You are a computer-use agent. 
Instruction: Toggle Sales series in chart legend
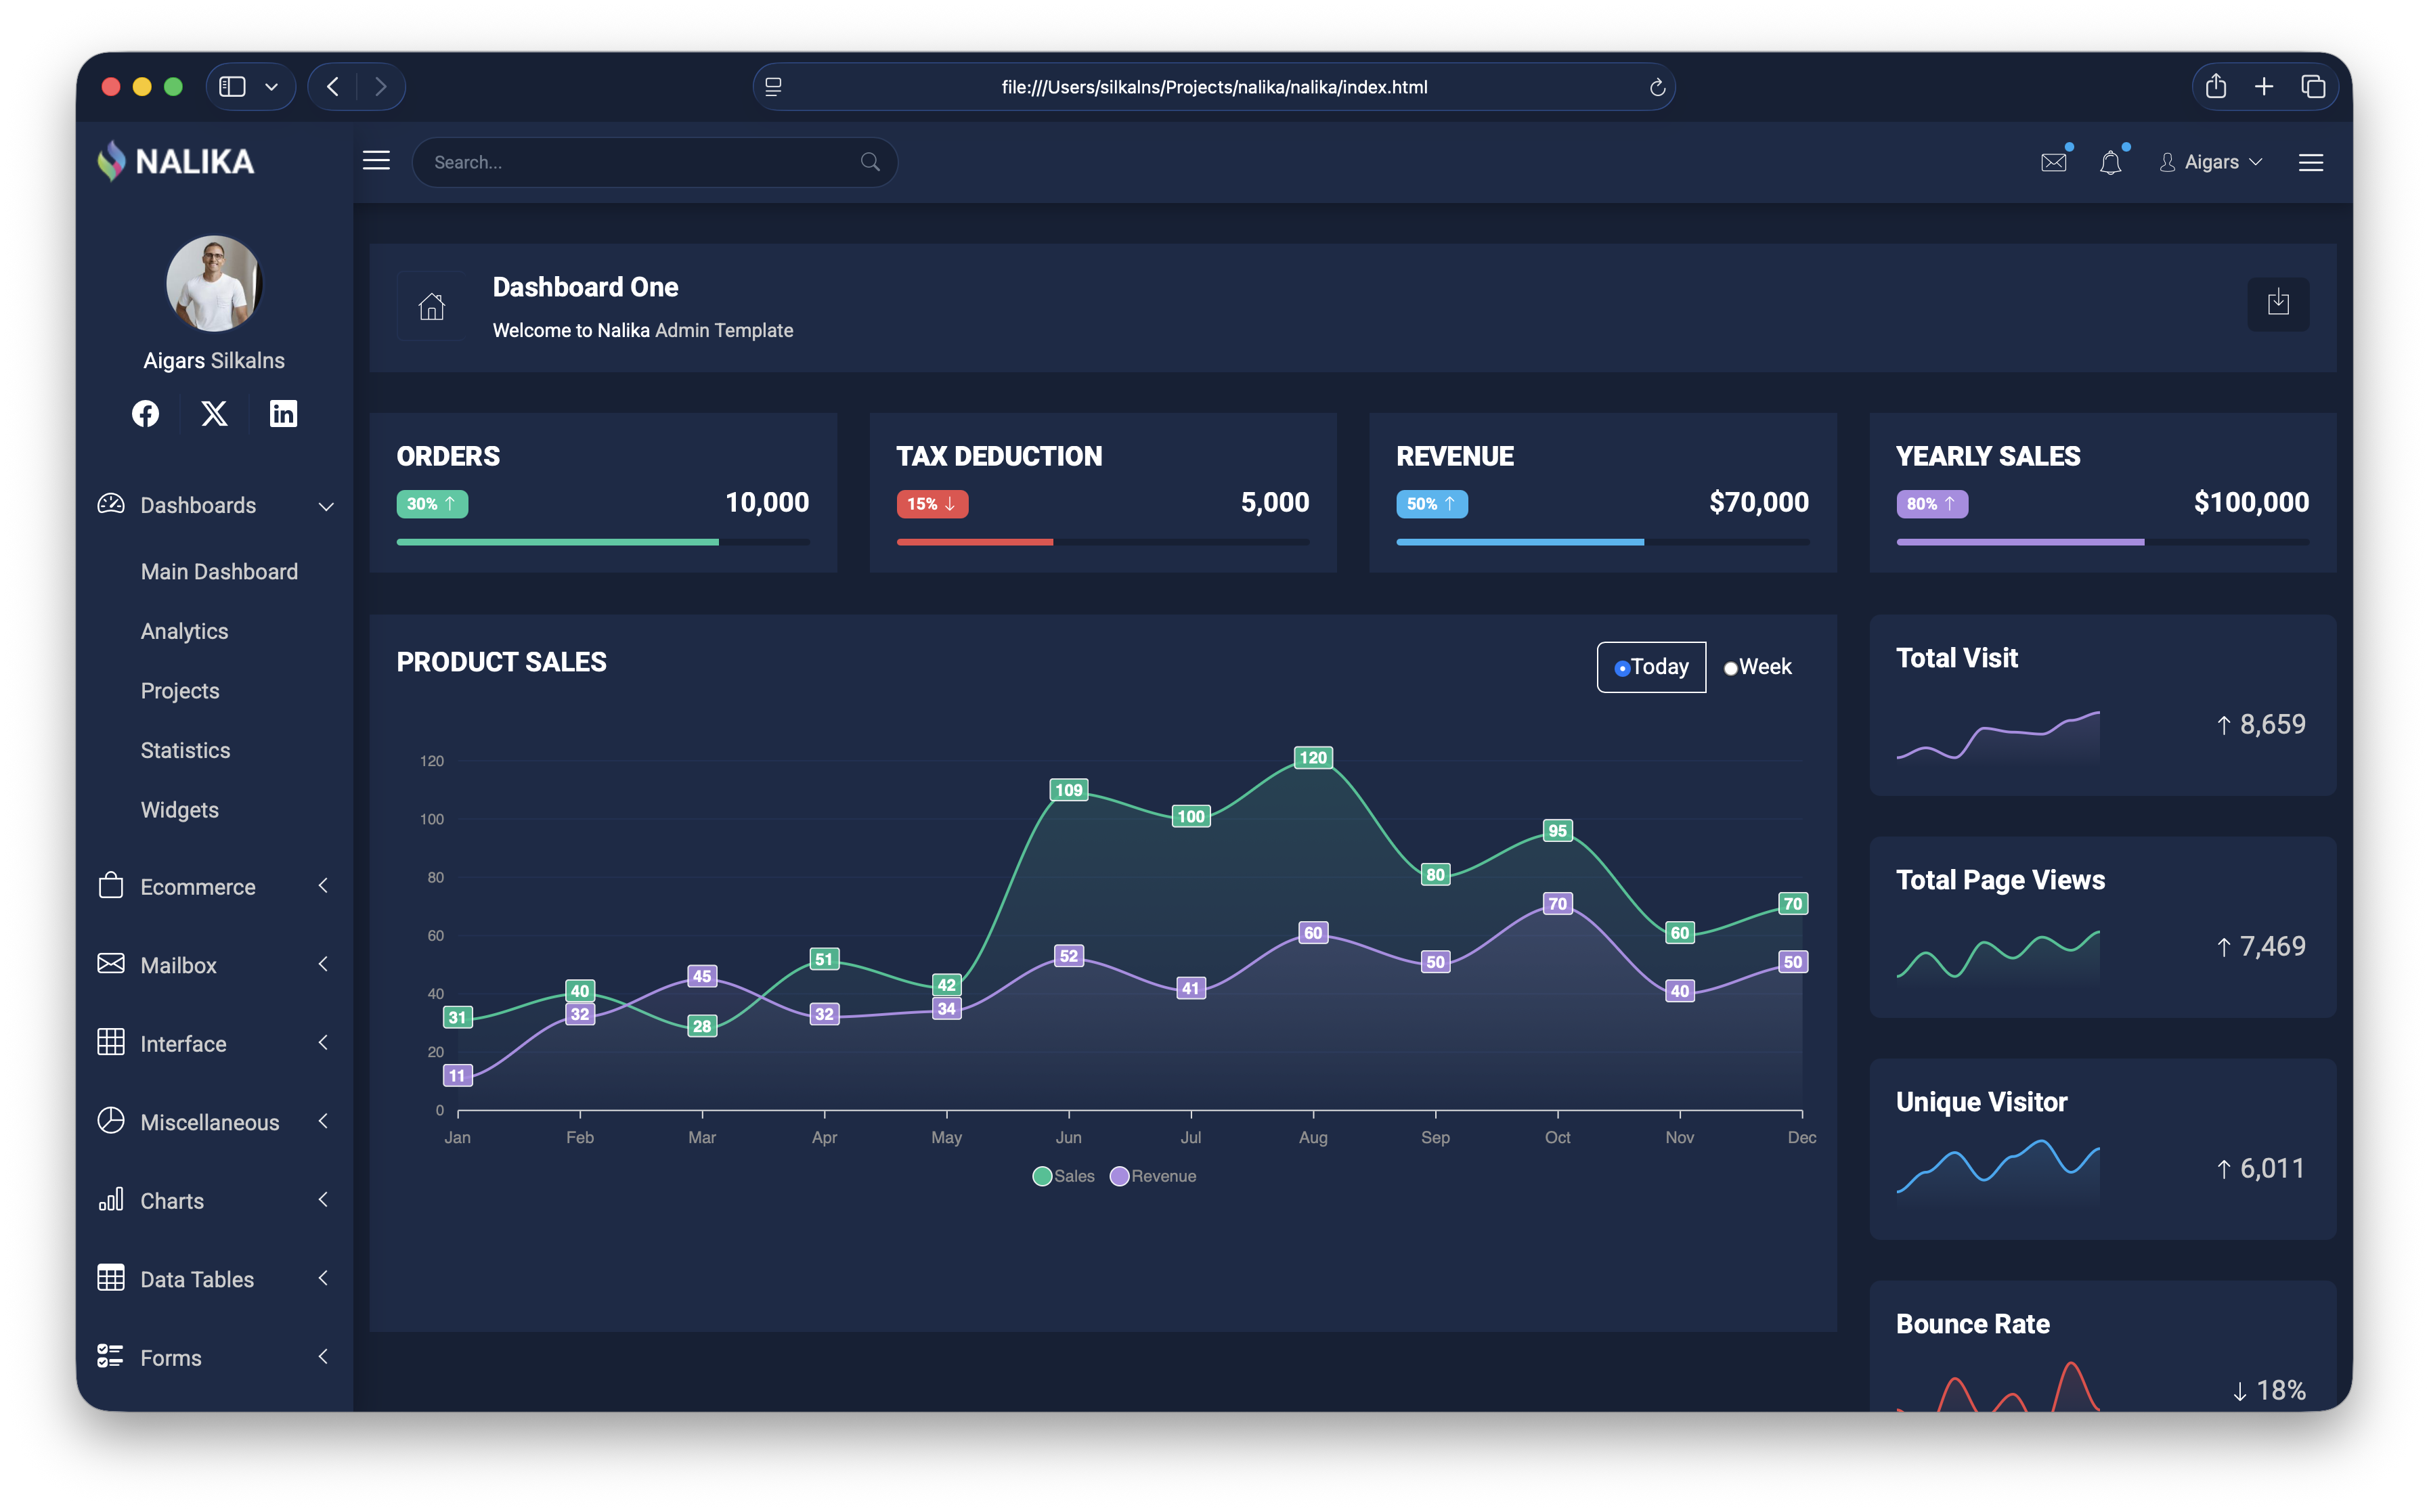pyautogui.click(x=1063, y=1176)
